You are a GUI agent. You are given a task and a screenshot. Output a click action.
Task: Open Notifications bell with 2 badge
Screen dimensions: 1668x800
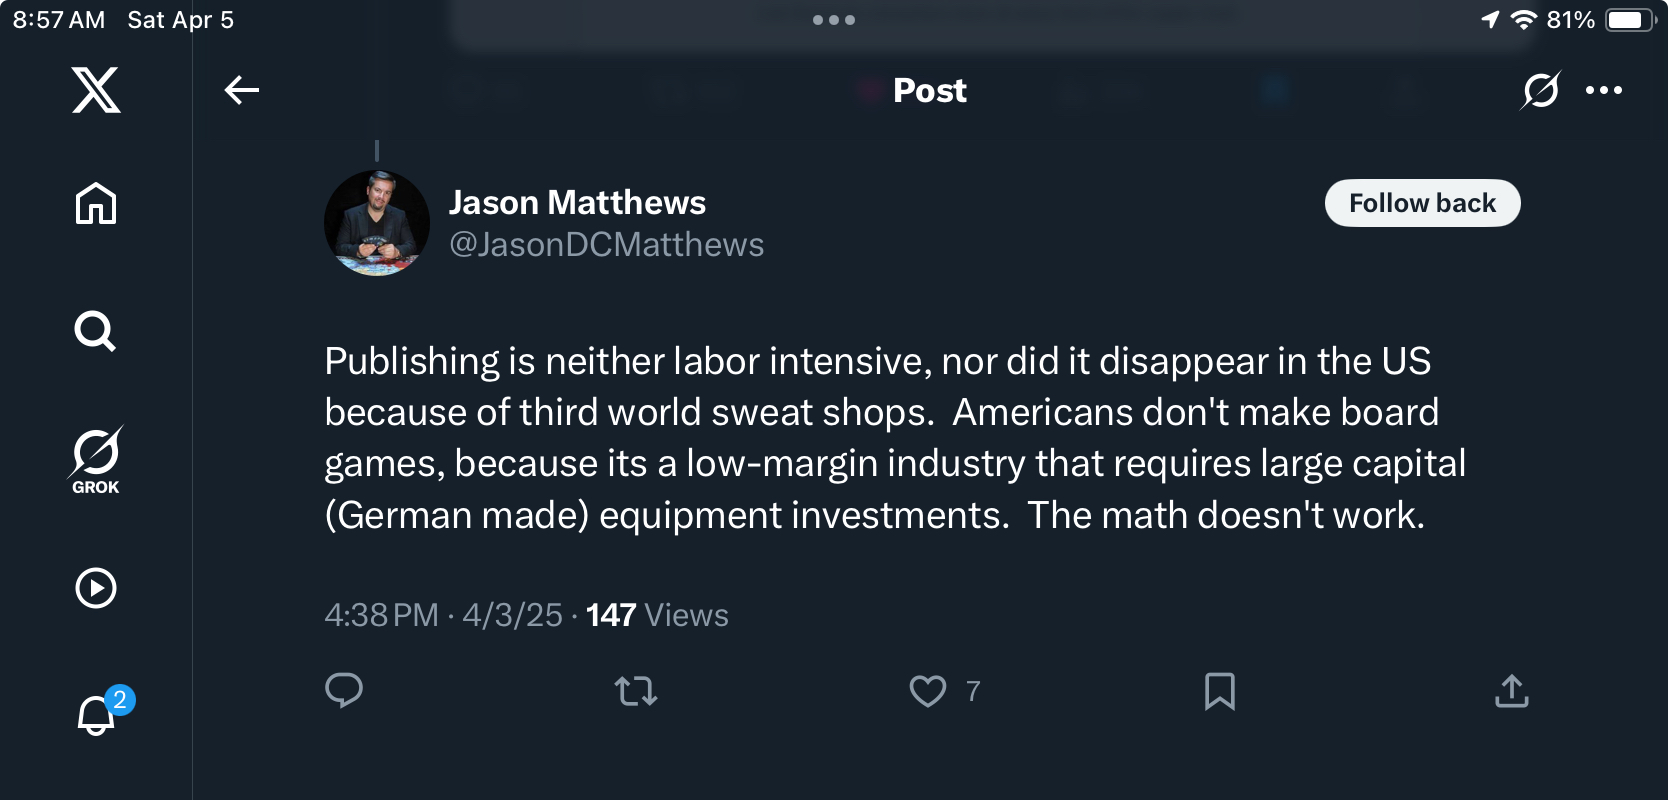click(x=98, y=714)
